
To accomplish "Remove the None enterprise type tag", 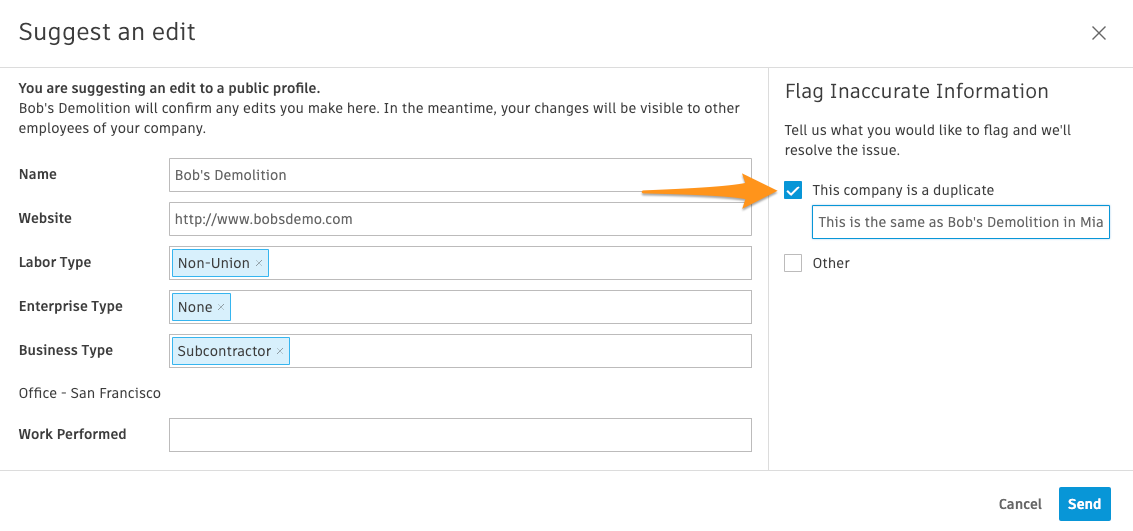I will coord(221,307).
